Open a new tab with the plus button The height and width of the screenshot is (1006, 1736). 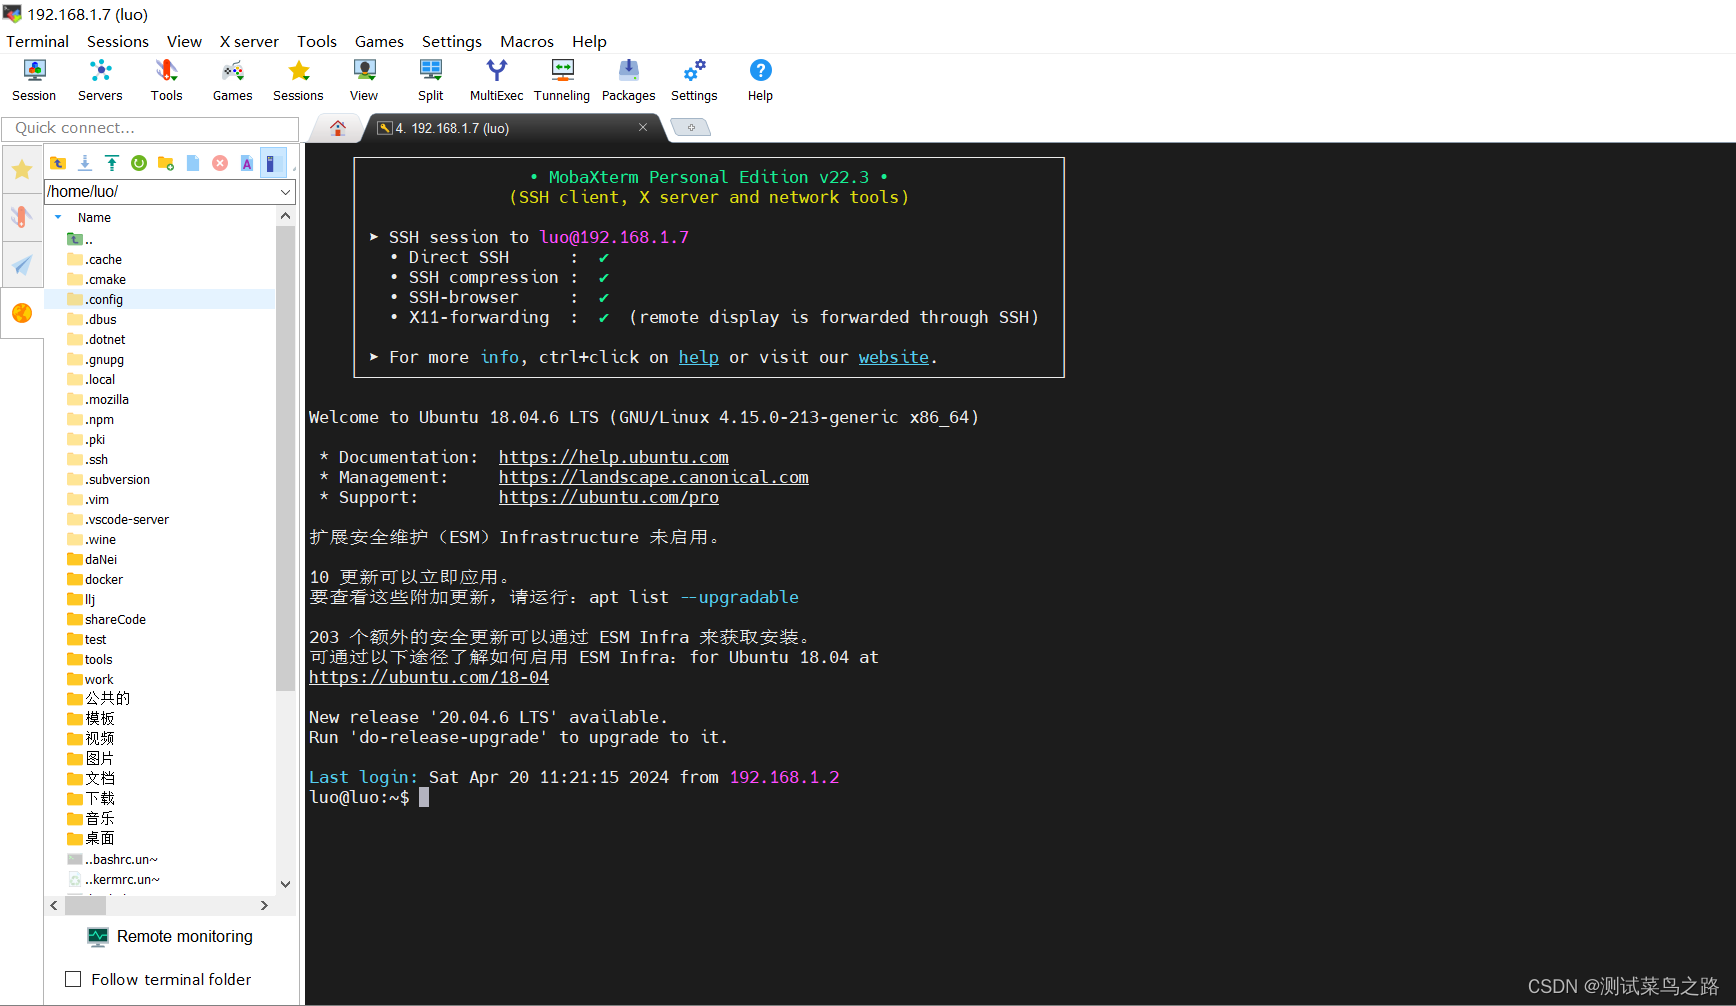690,127
